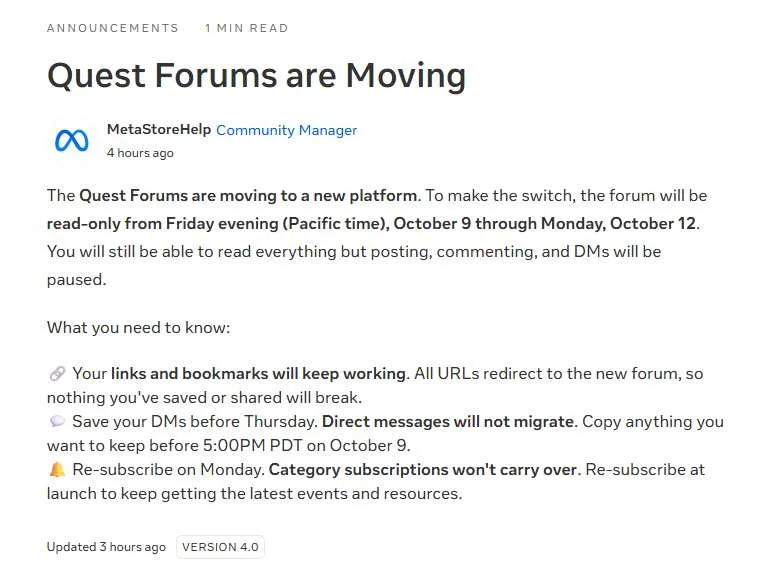Click the 'Quest Forums are moving to a new platform' text

(248, 196)
